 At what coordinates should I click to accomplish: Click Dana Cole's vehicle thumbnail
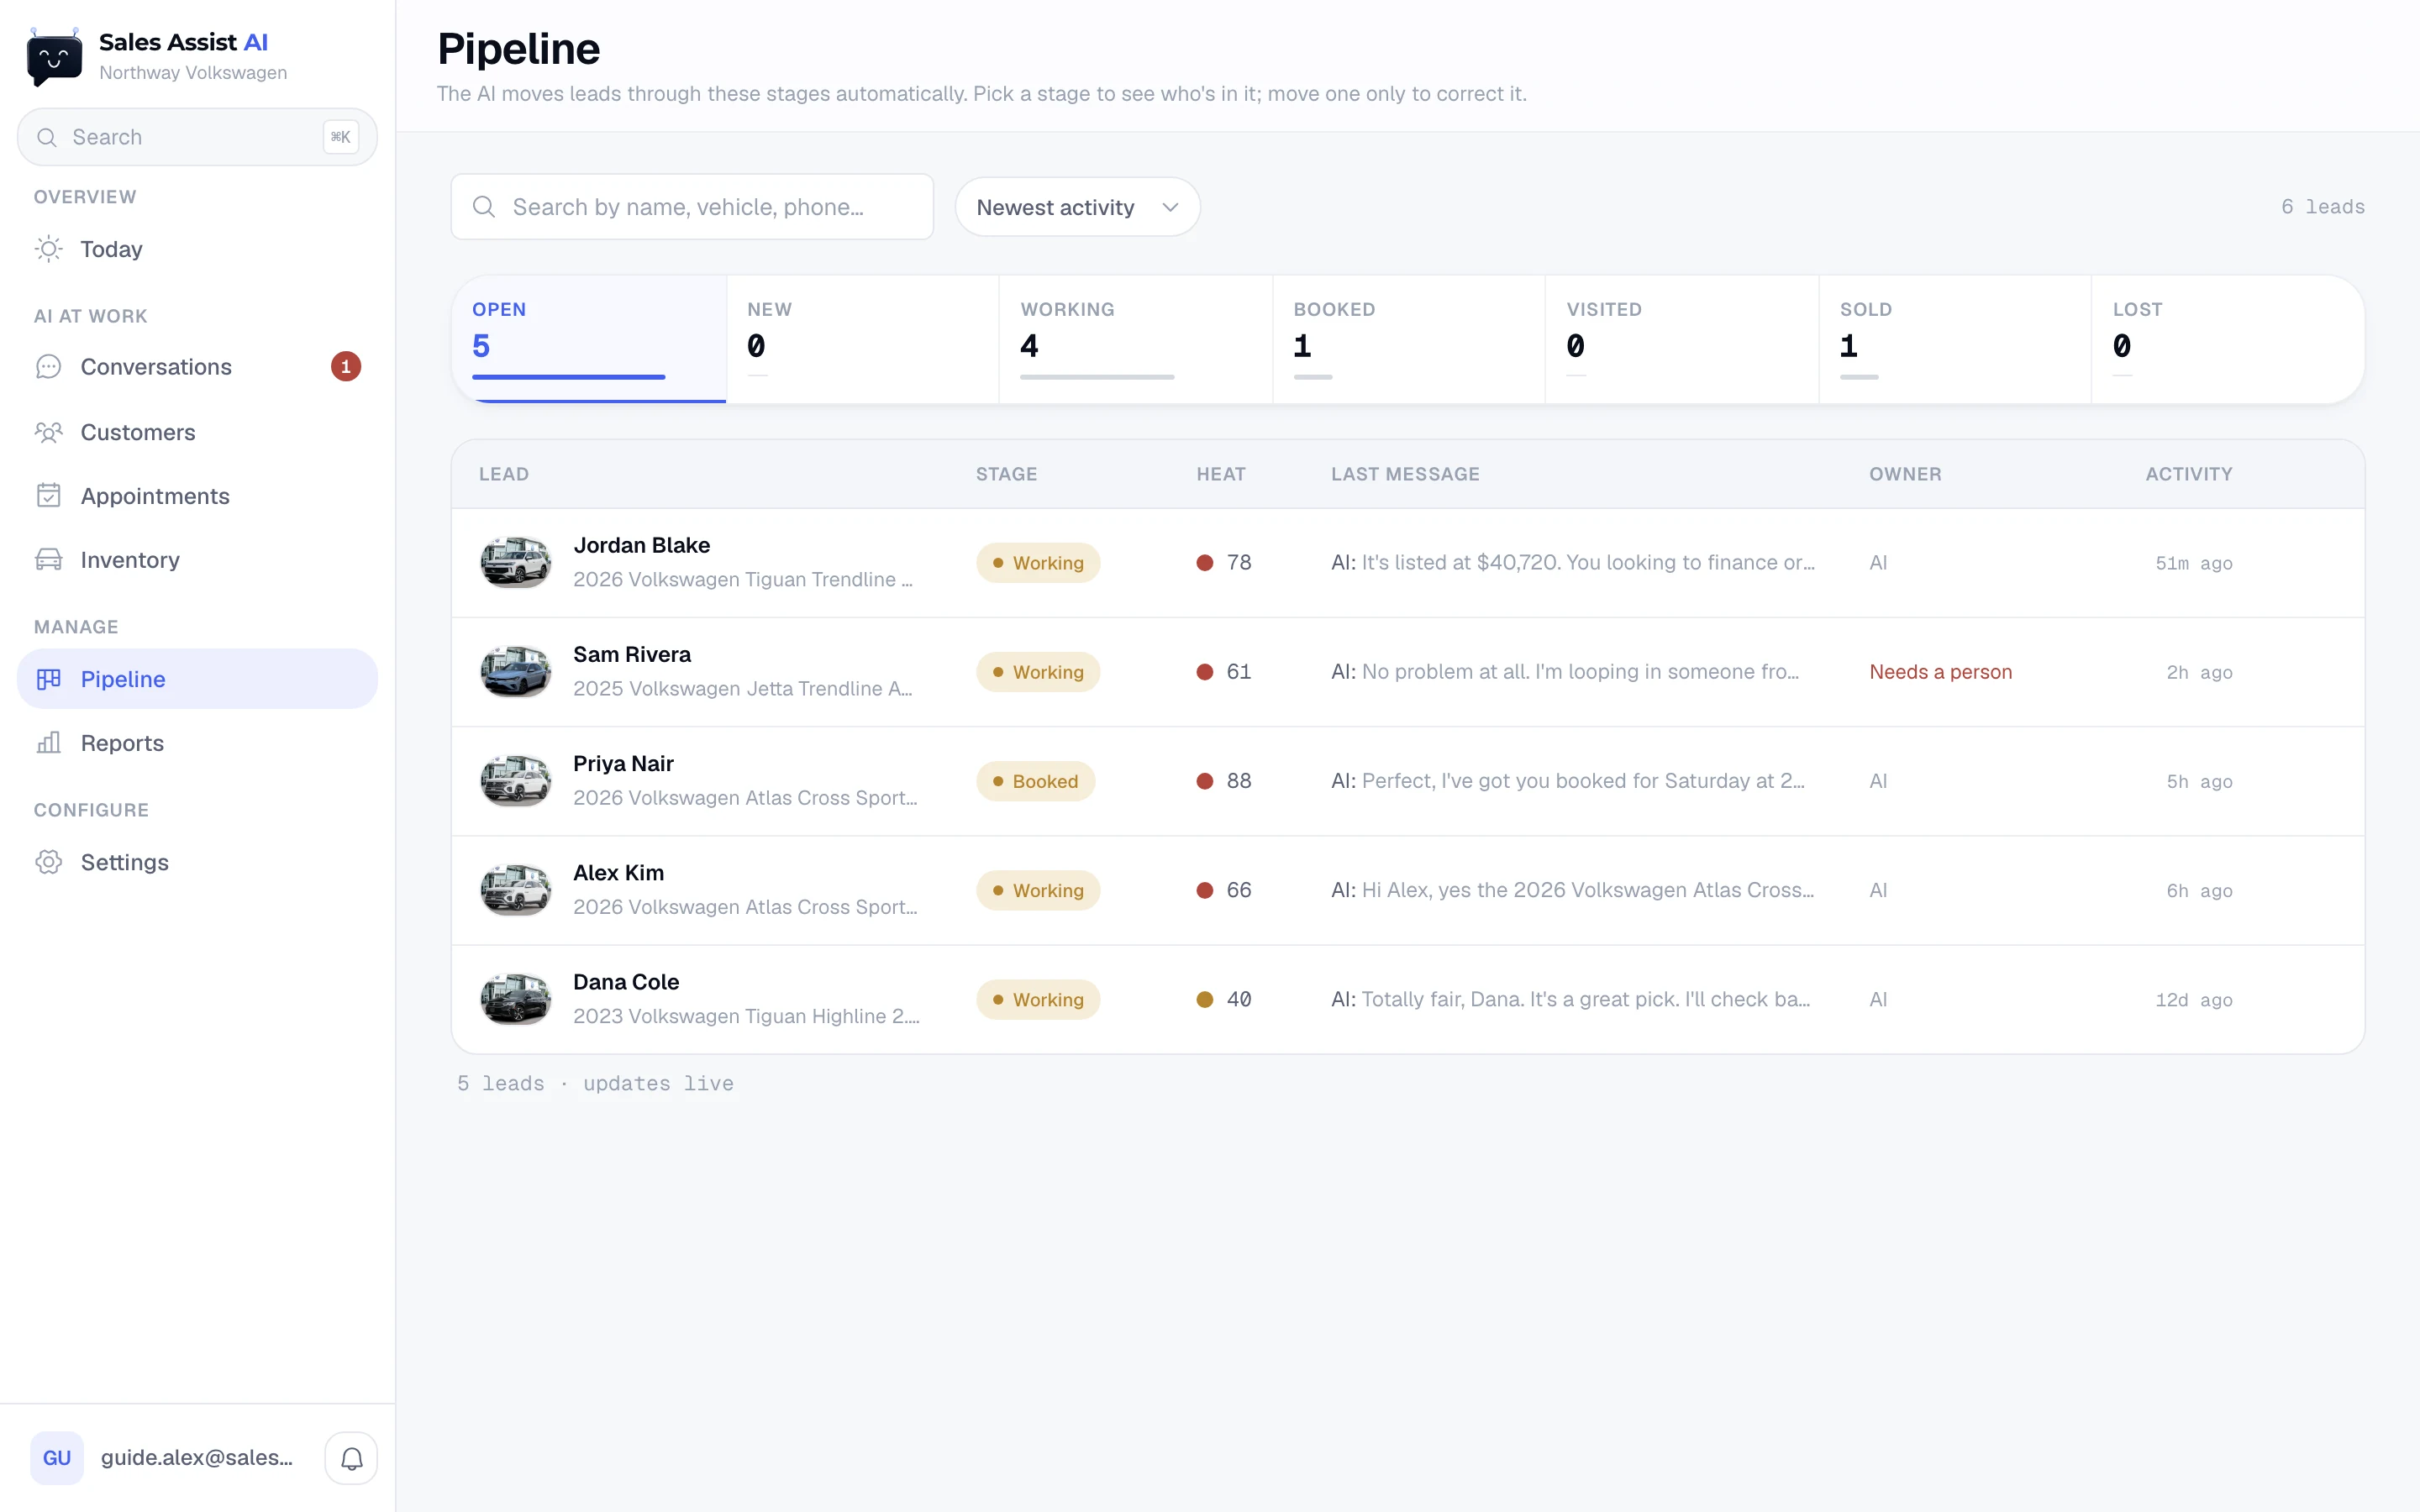pos(516,999)
